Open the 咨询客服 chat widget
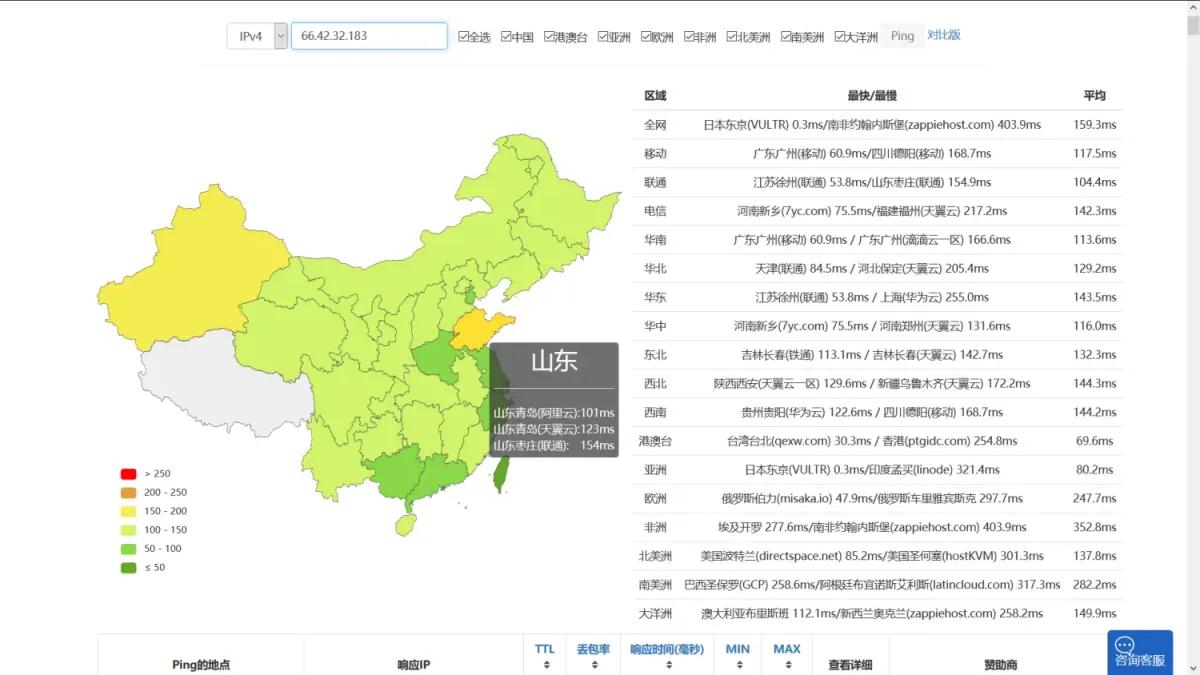1200x675 pixels. tap(1139, 651)
